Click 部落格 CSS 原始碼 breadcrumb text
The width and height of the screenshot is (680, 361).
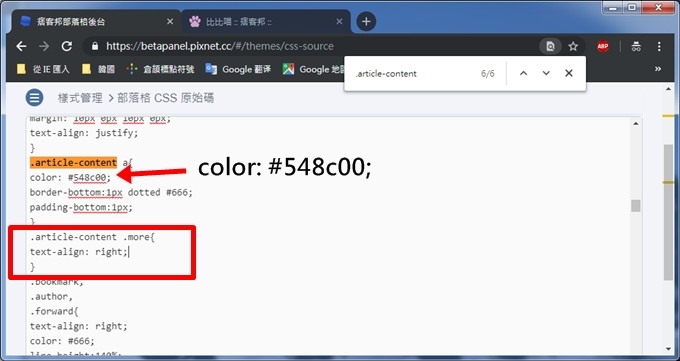[x=166, y=98]
